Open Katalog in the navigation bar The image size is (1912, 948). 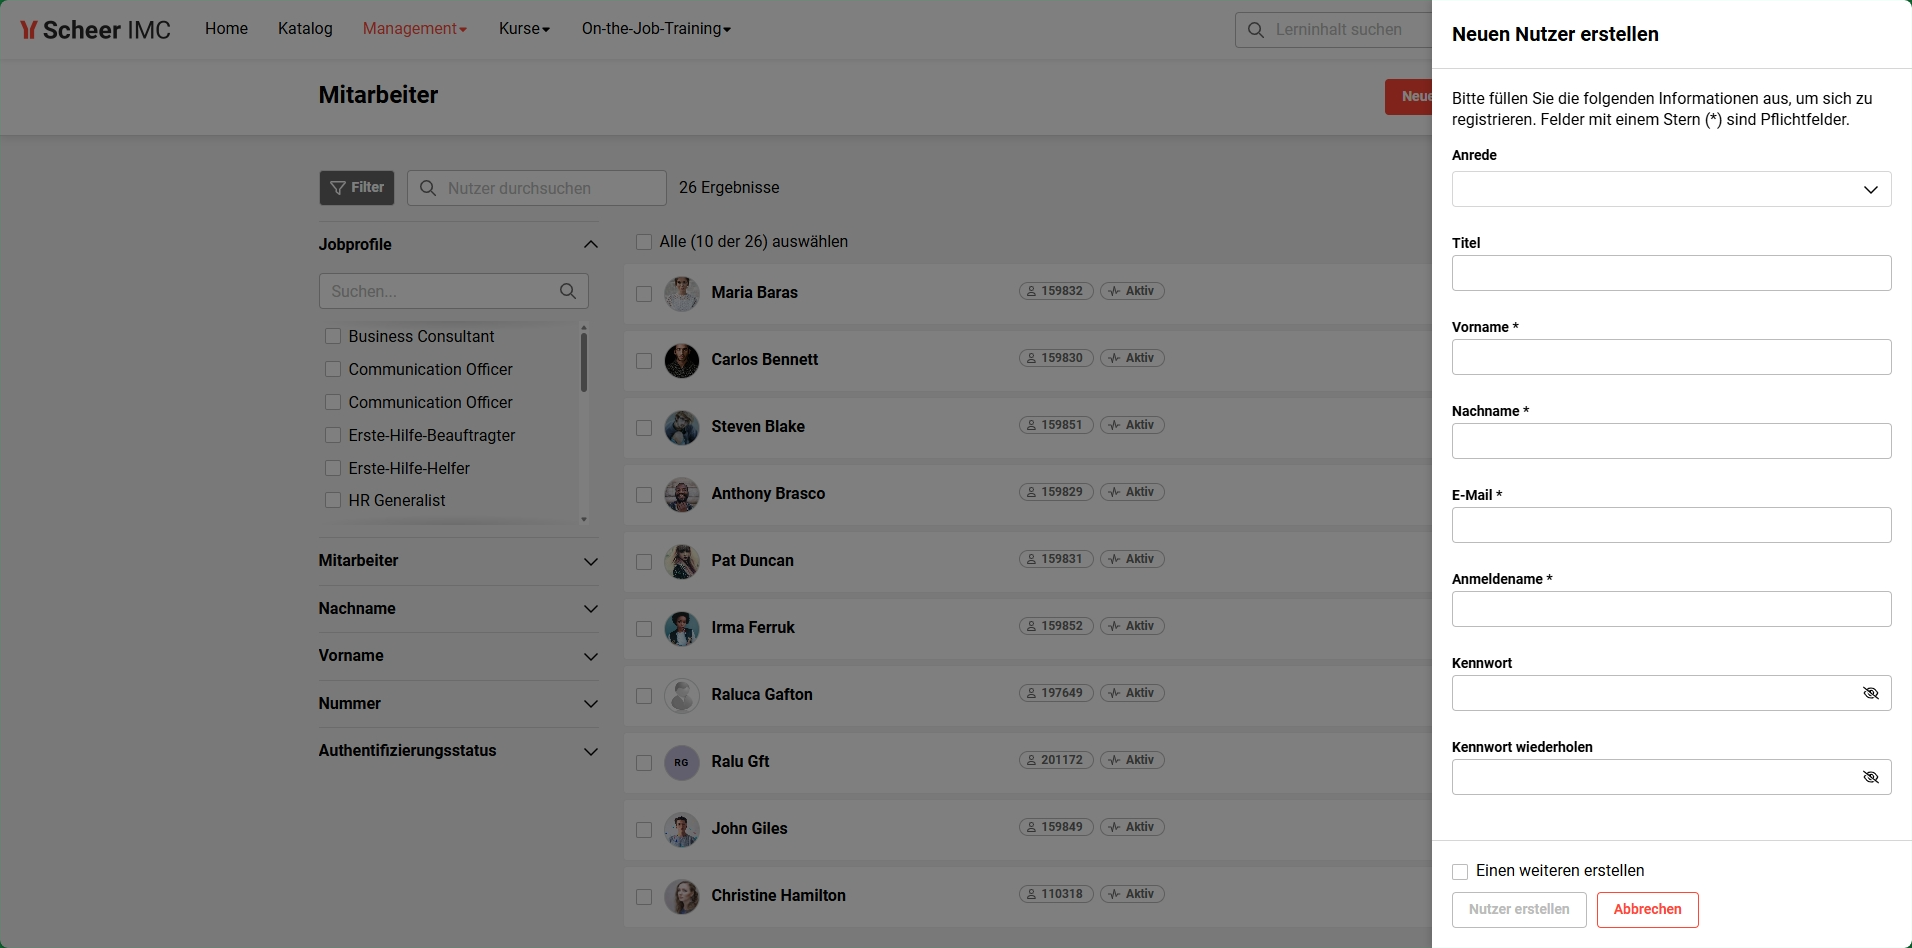[305, 29]
